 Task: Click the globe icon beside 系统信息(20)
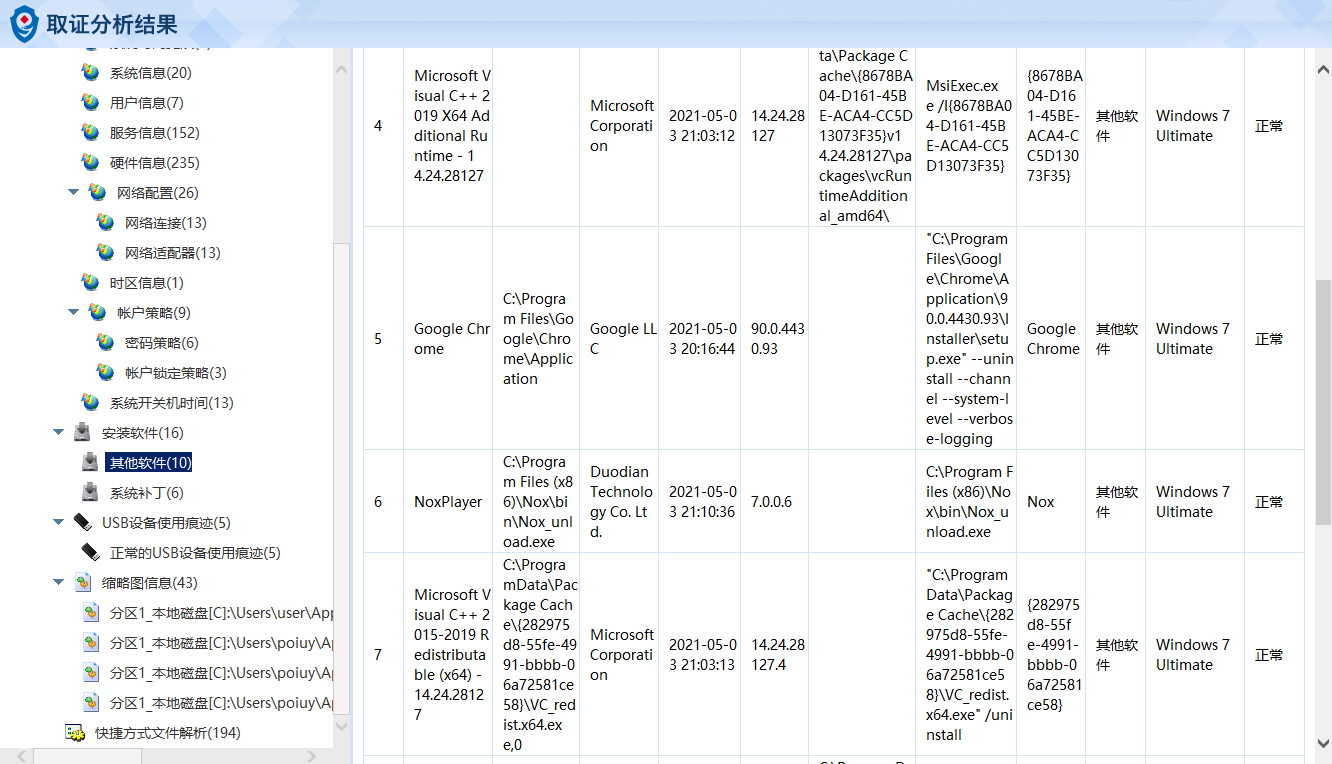pyautogui.click(x=91, y=73)
